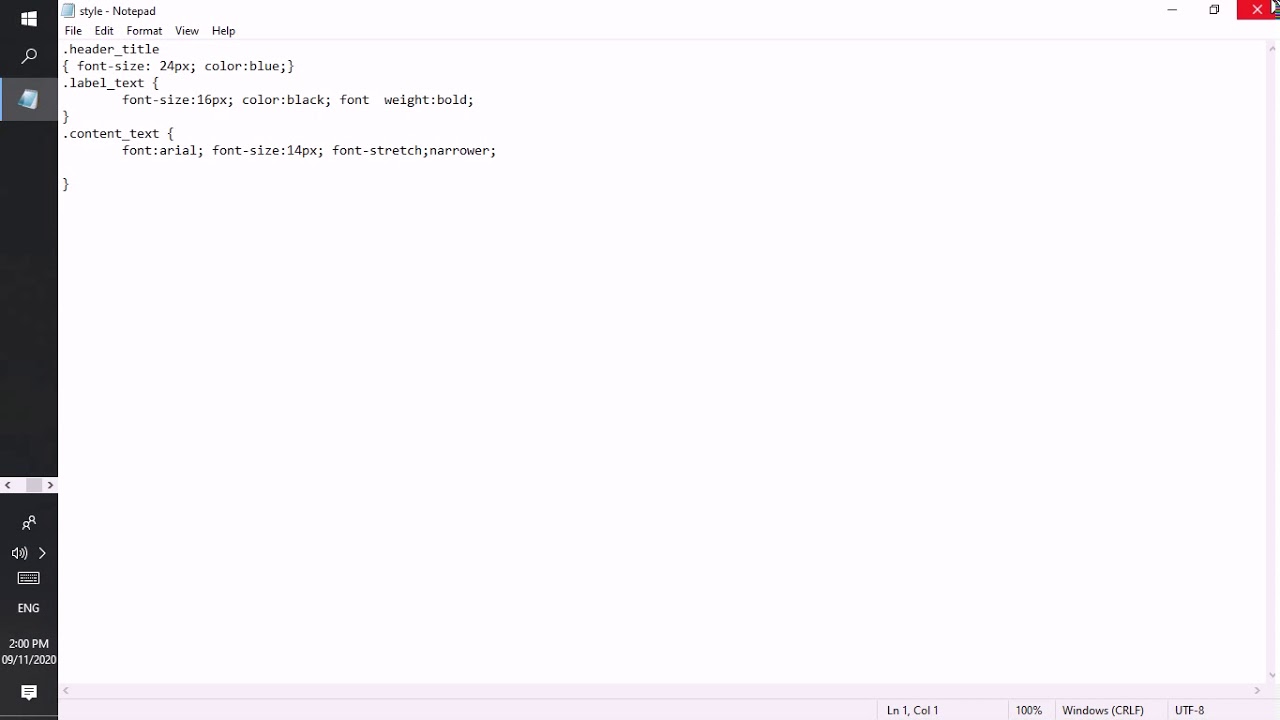Viewport: 1280px width, 720px height.
Task: Click the 'font:arial' declaration
Action: pos(162,150)
